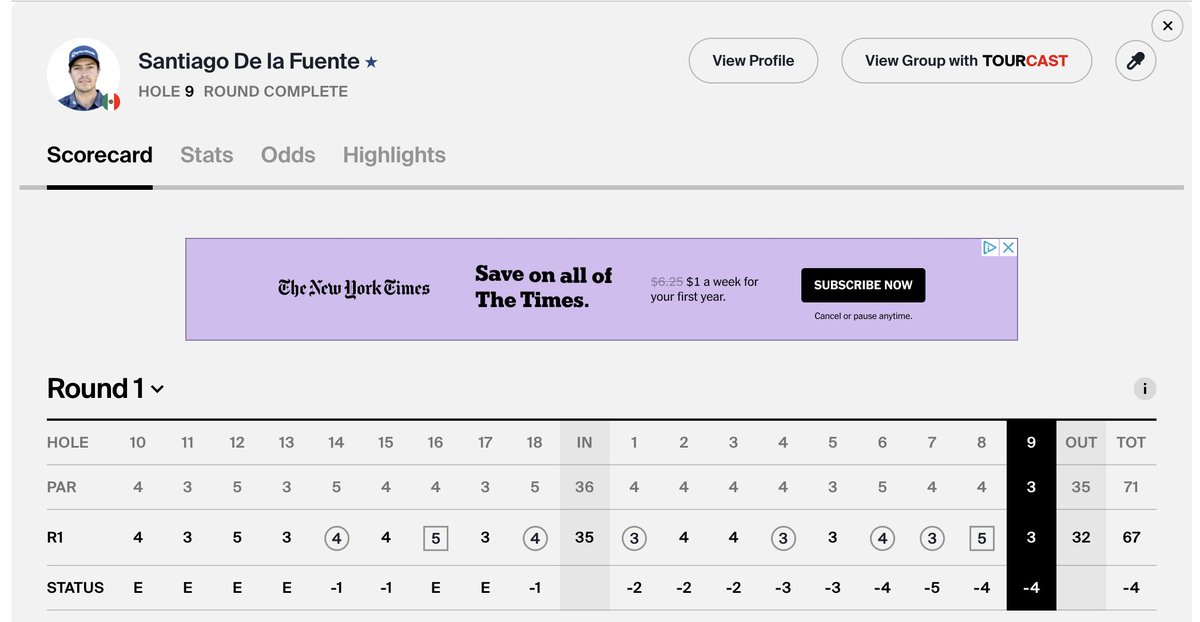Click circled birdie 3 on hole 4
Image resolution: width=1200 pixels, height=622 pixels.
point(783,538)
